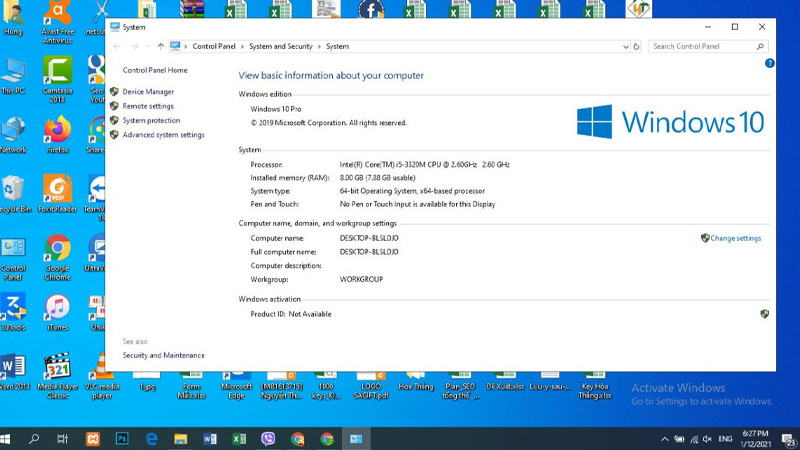Image resolution: width=800 pixels, height=450 pixels.
Task: Select Control Panel in breadcrumb
Action: (x=214, y=46)
